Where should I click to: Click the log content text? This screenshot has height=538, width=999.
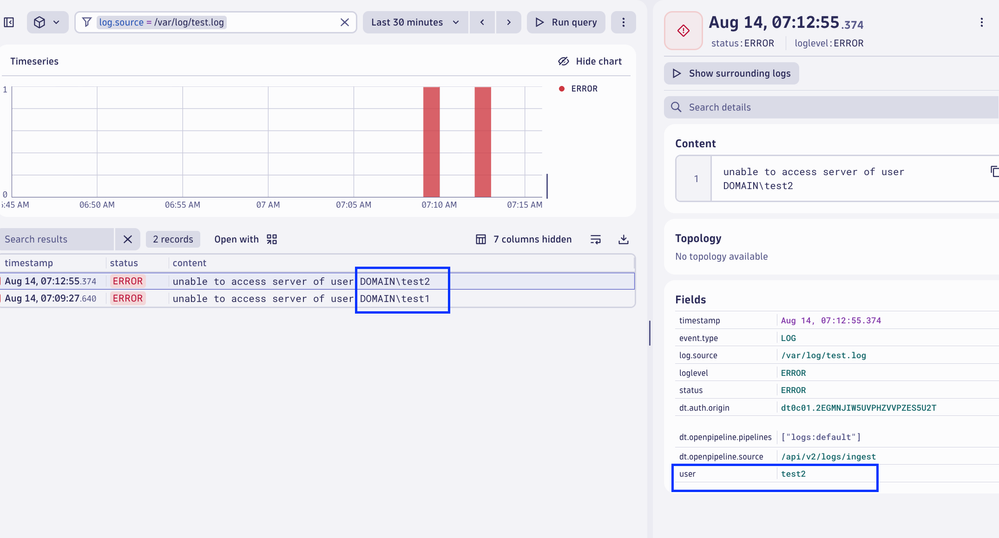coord(814,178)
